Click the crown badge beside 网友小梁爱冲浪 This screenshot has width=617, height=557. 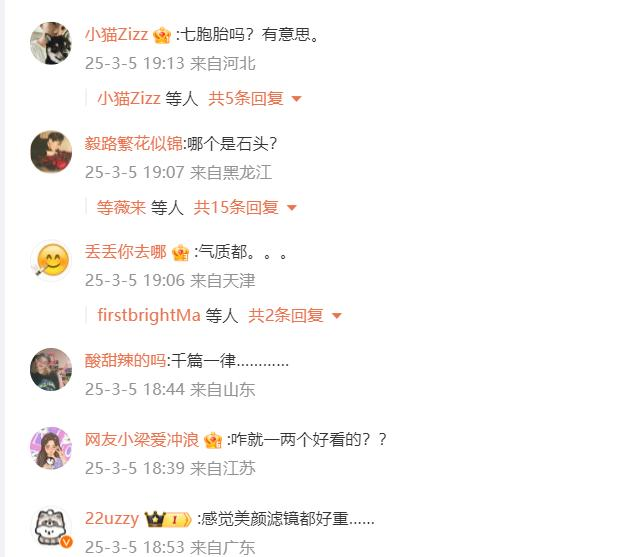click(x=213, y=440)
